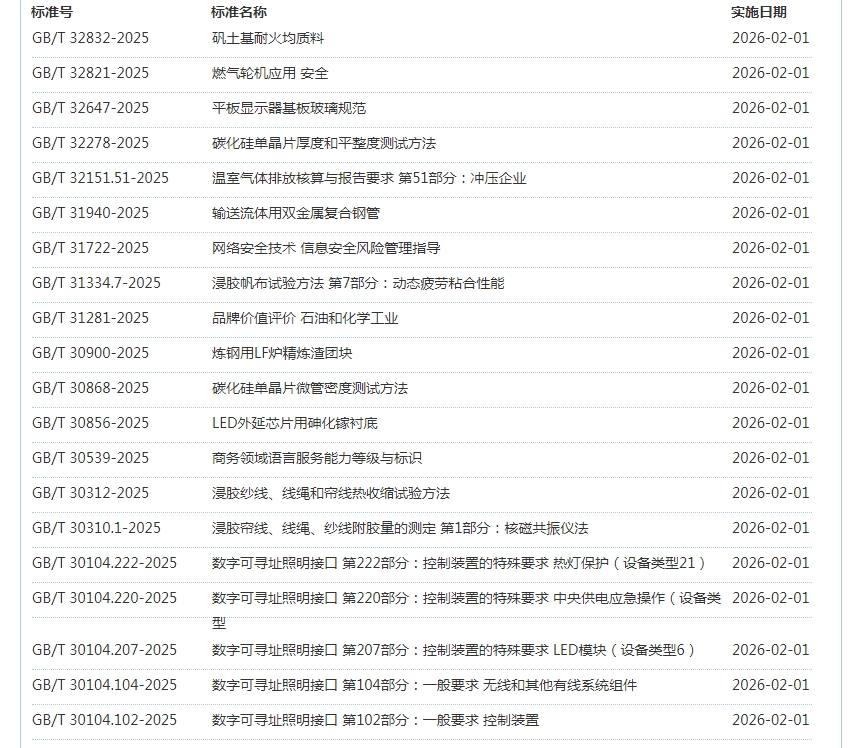
Task: Open 碳化硅单晶片微管密度测试方法 entry
Action: (x=310, y=388)
